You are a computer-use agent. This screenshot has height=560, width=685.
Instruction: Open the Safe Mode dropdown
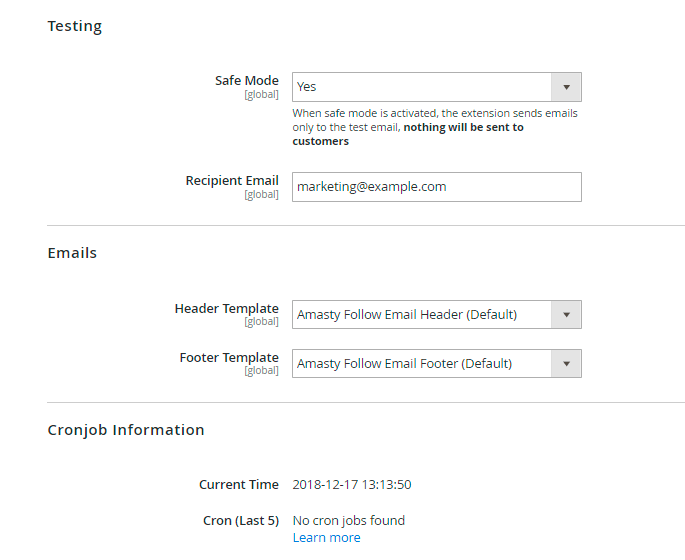422,87
